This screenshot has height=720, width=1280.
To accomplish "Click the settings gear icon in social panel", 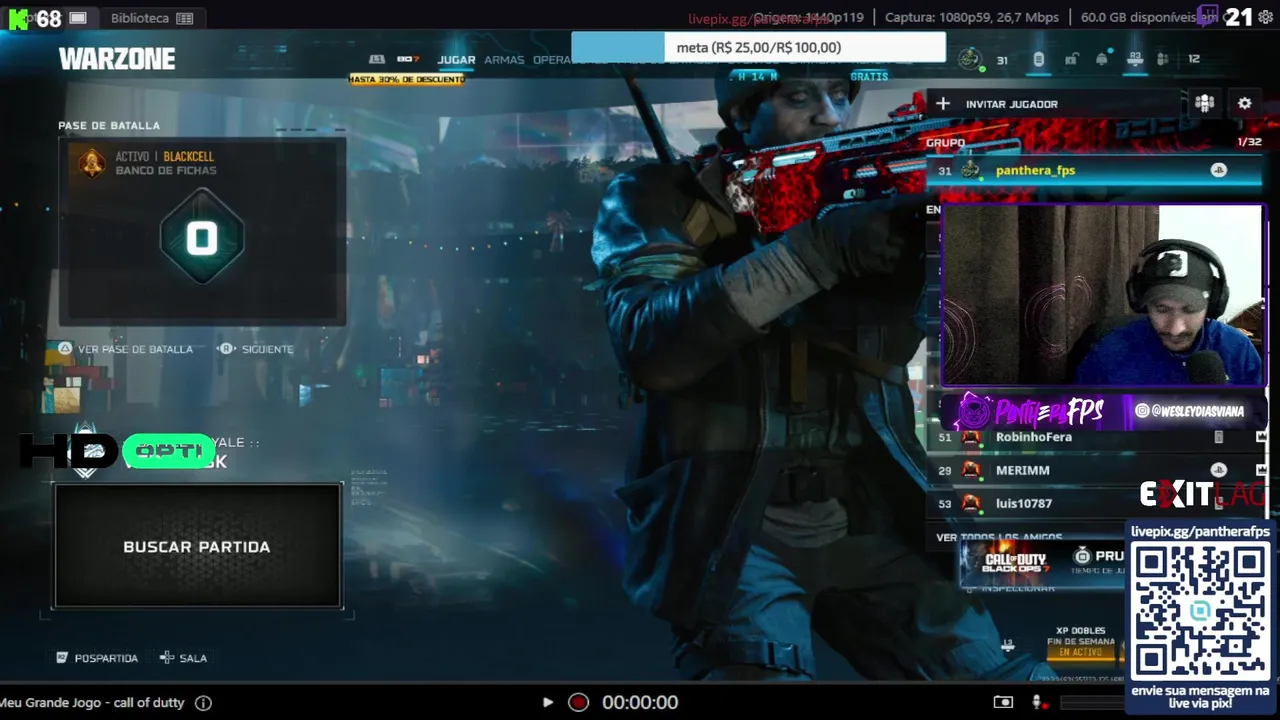I will [1244, 103].
